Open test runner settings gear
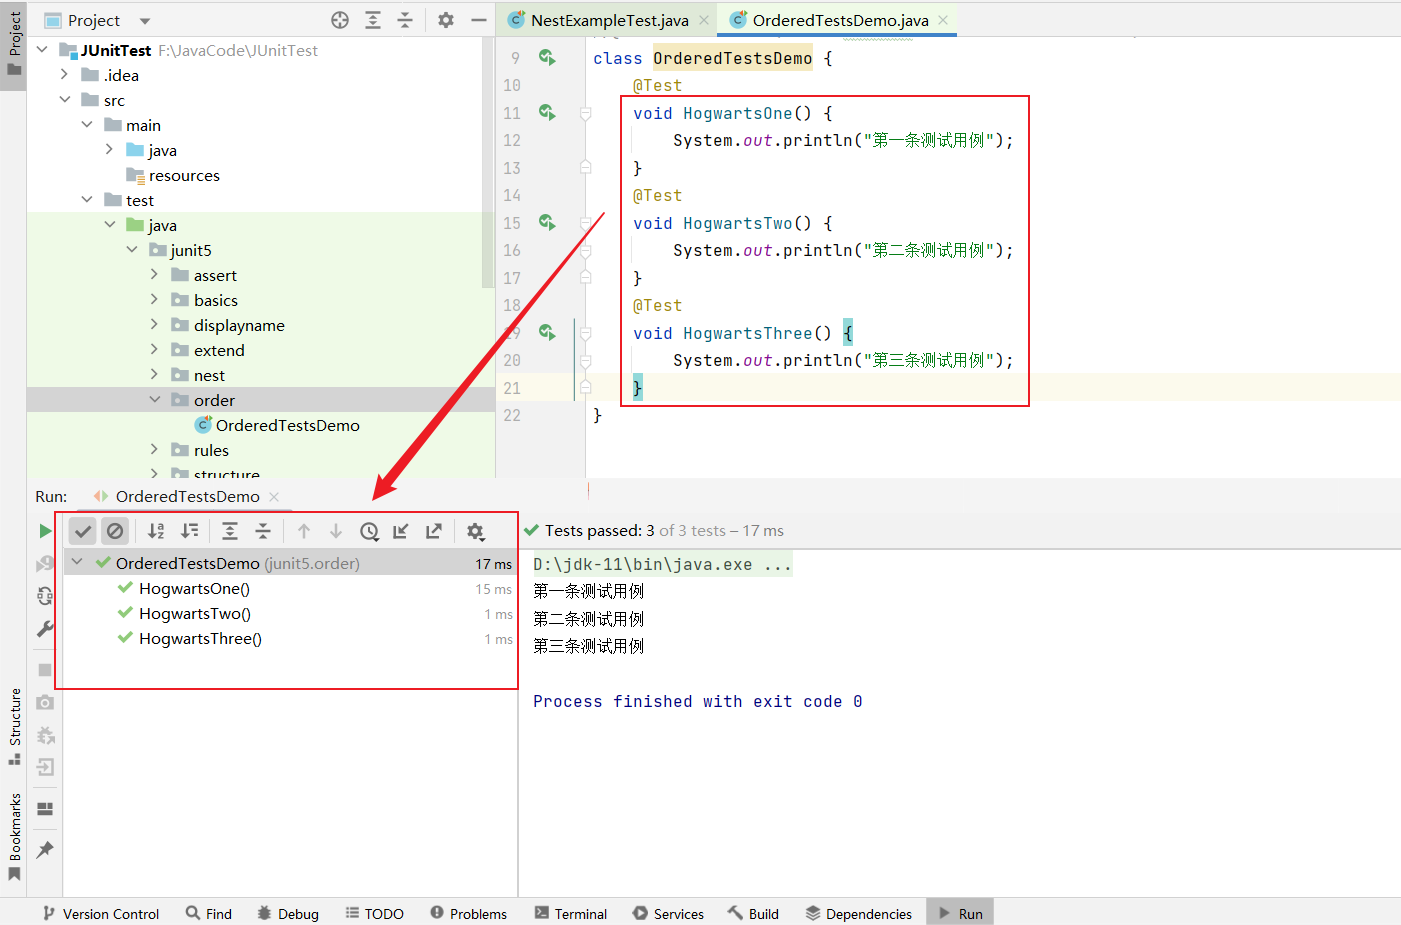 tap(475, 531)
